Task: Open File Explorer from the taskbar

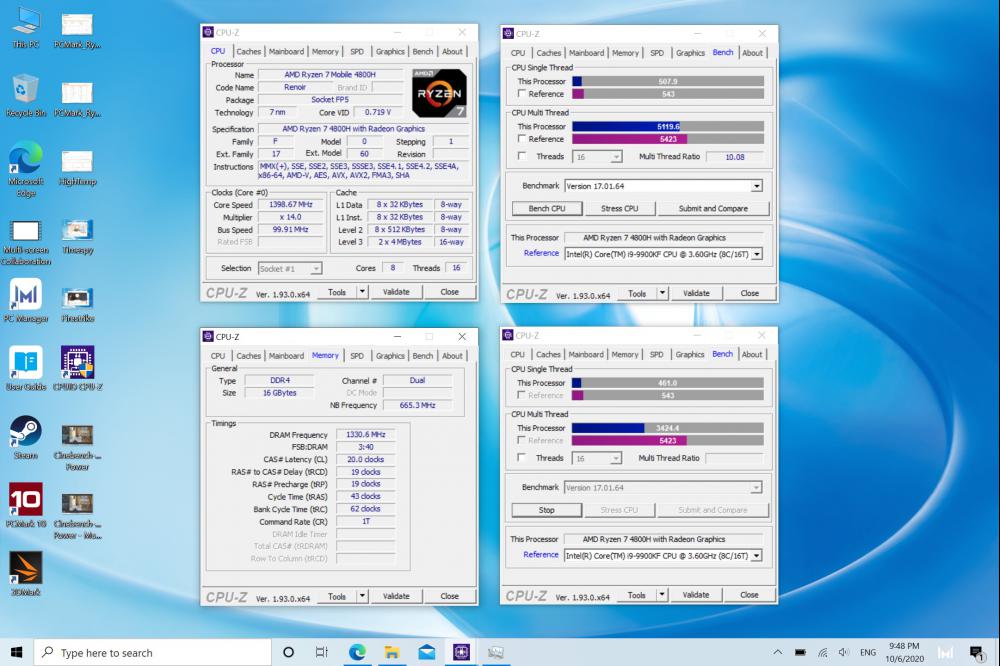Action: tap(392, 652)
